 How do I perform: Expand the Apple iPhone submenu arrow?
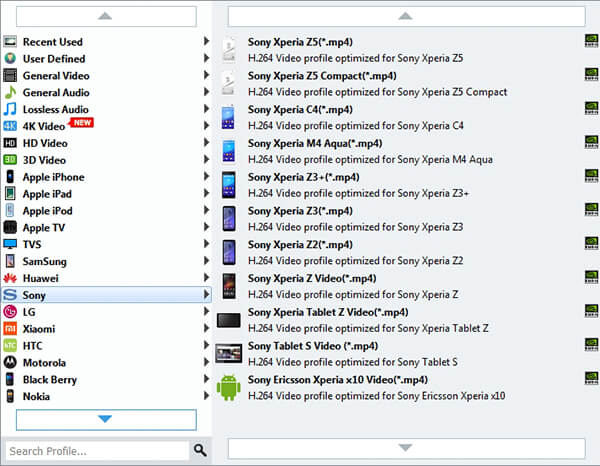(x=206, y=177)
